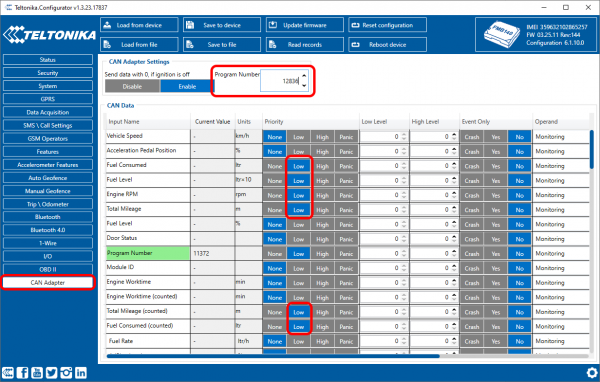Open Teltonika Twitter icon
The height and width of the screenshot is (382, 600).
click(51, 373)
